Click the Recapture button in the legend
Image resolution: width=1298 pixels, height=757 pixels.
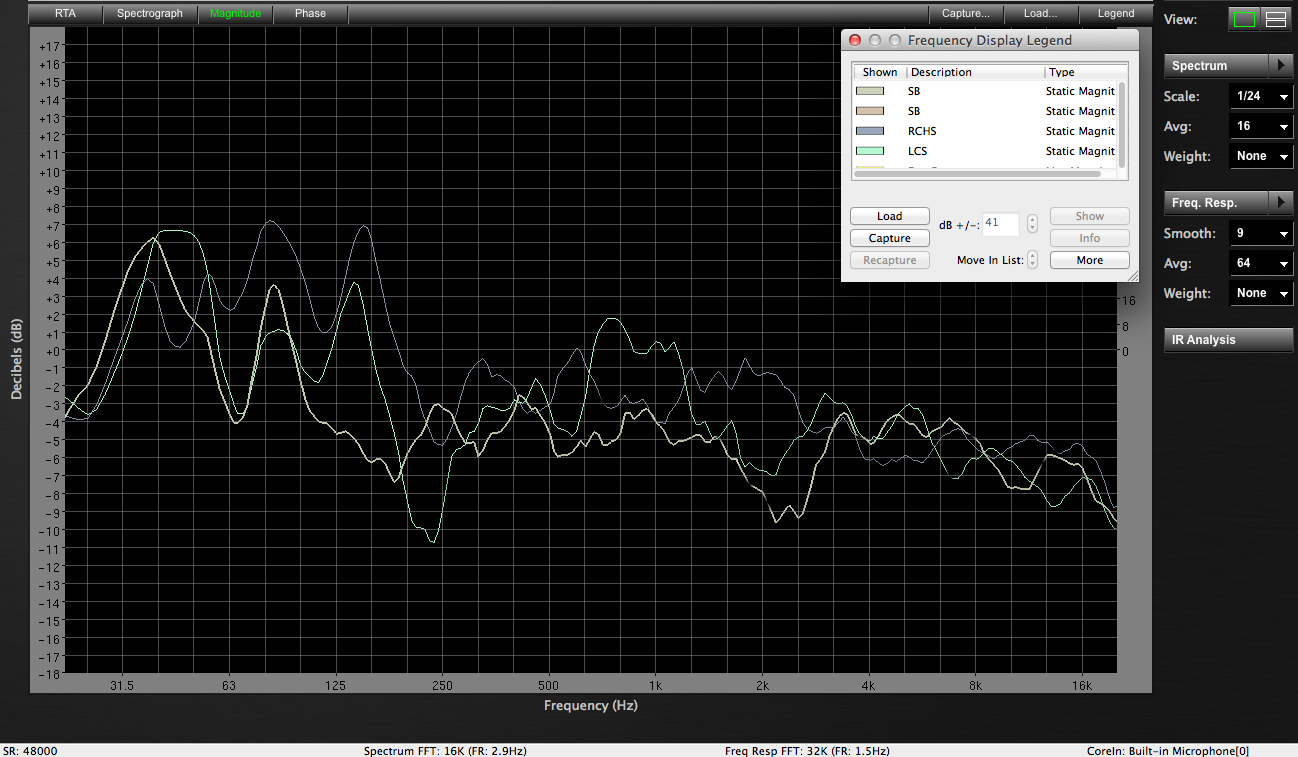pyautogui.click(x=889, y=260)
